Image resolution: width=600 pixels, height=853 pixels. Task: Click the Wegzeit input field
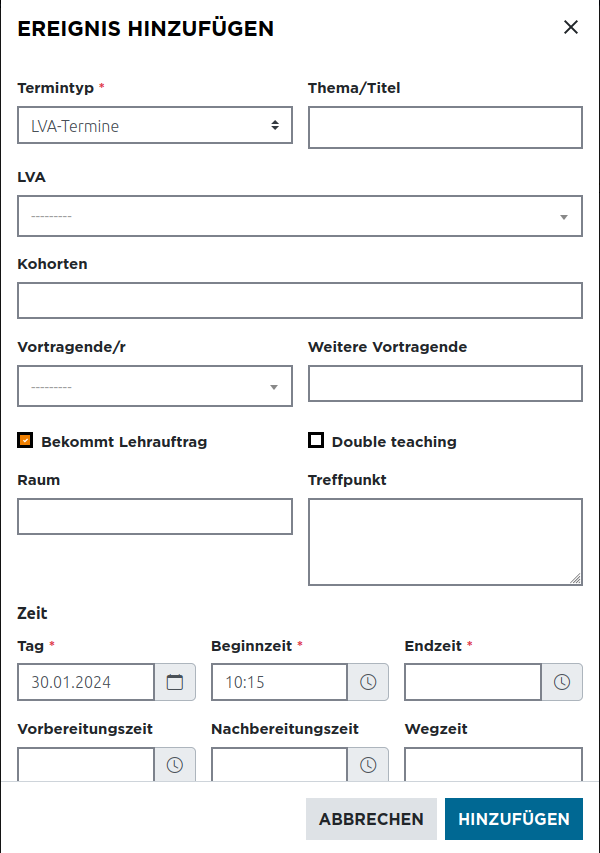pos(493,765)
